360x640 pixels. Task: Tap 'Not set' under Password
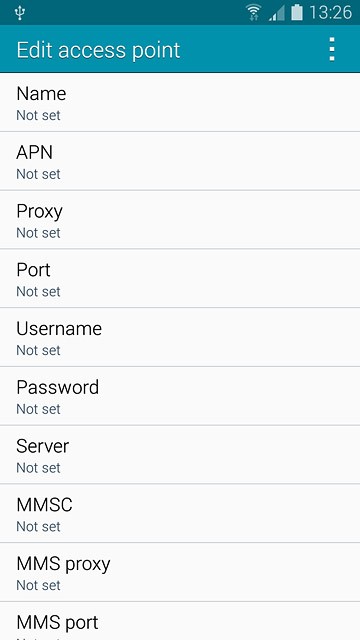coord(38,409)
